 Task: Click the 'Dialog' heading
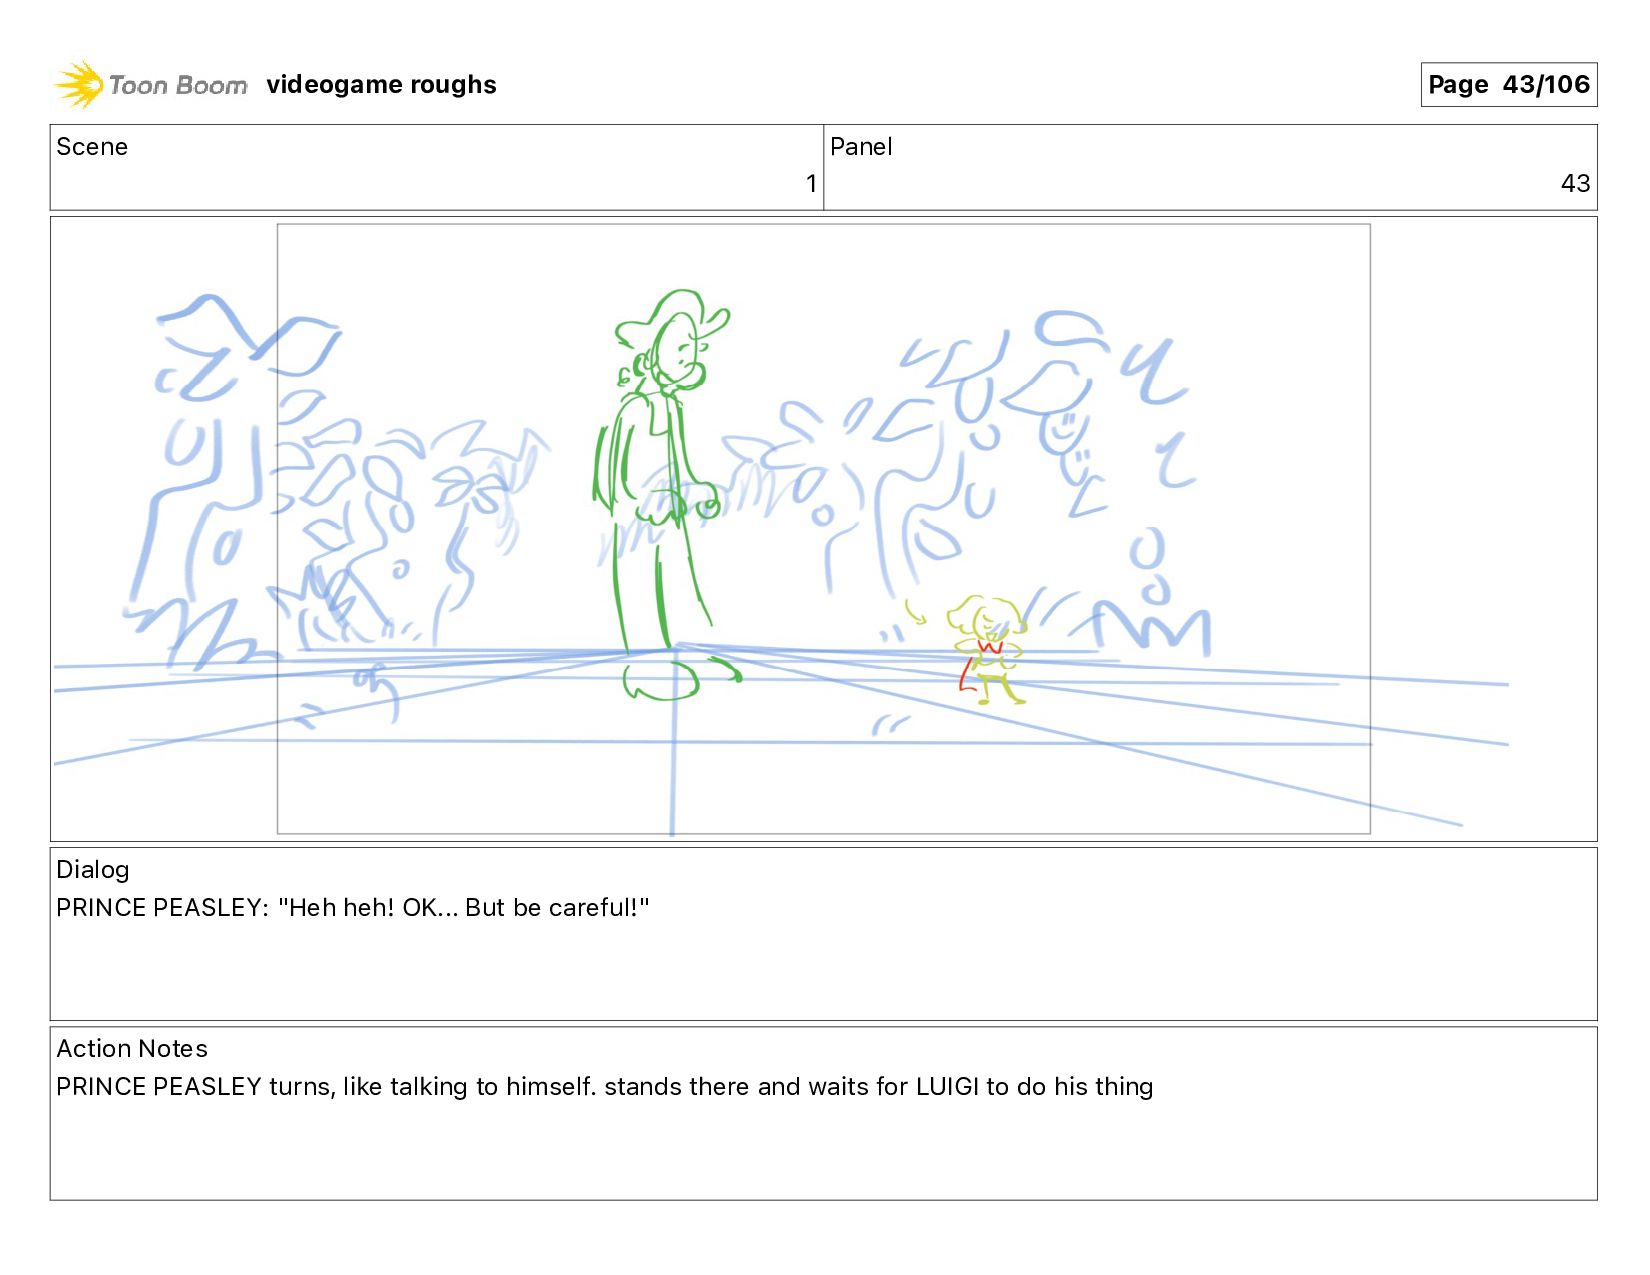point(93,870)
